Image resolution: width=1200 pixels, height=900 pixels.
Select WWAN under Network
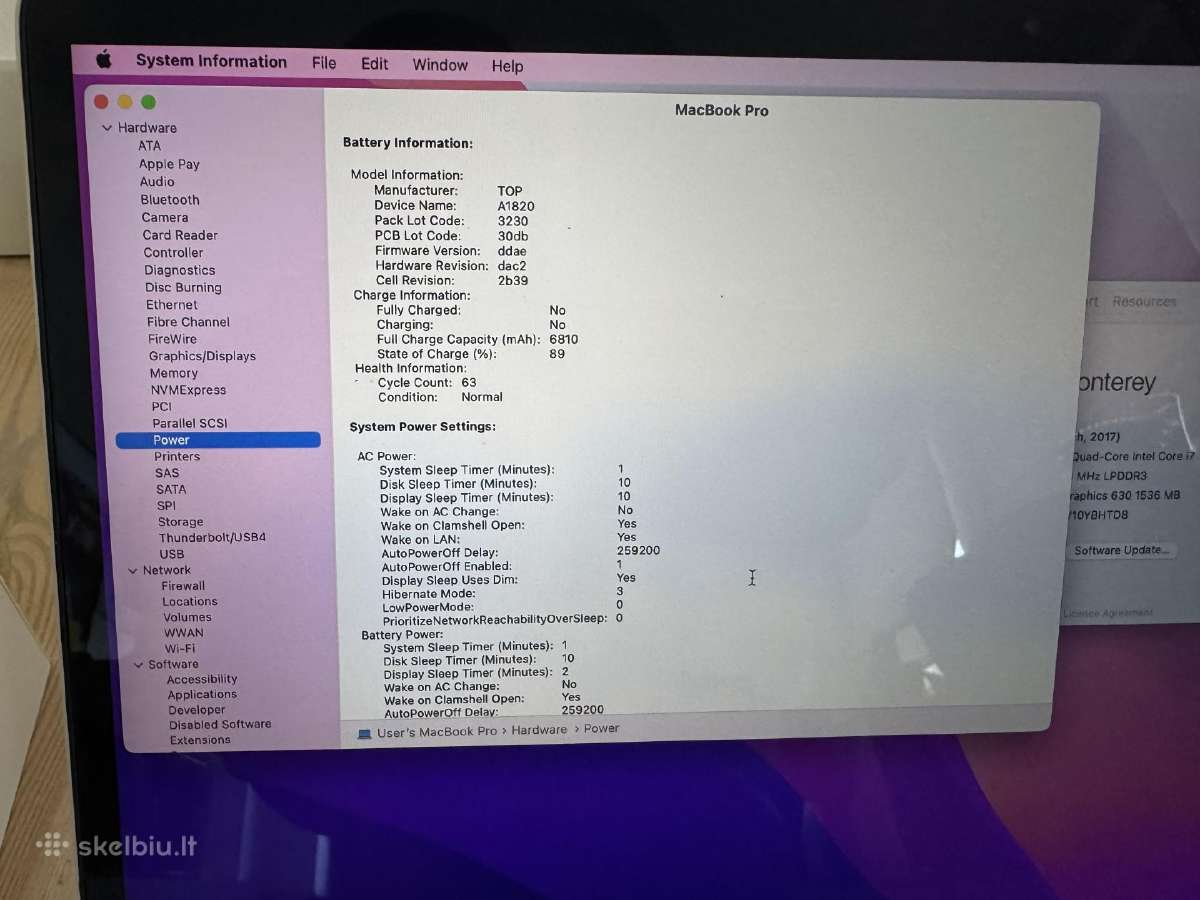[184, 633]
